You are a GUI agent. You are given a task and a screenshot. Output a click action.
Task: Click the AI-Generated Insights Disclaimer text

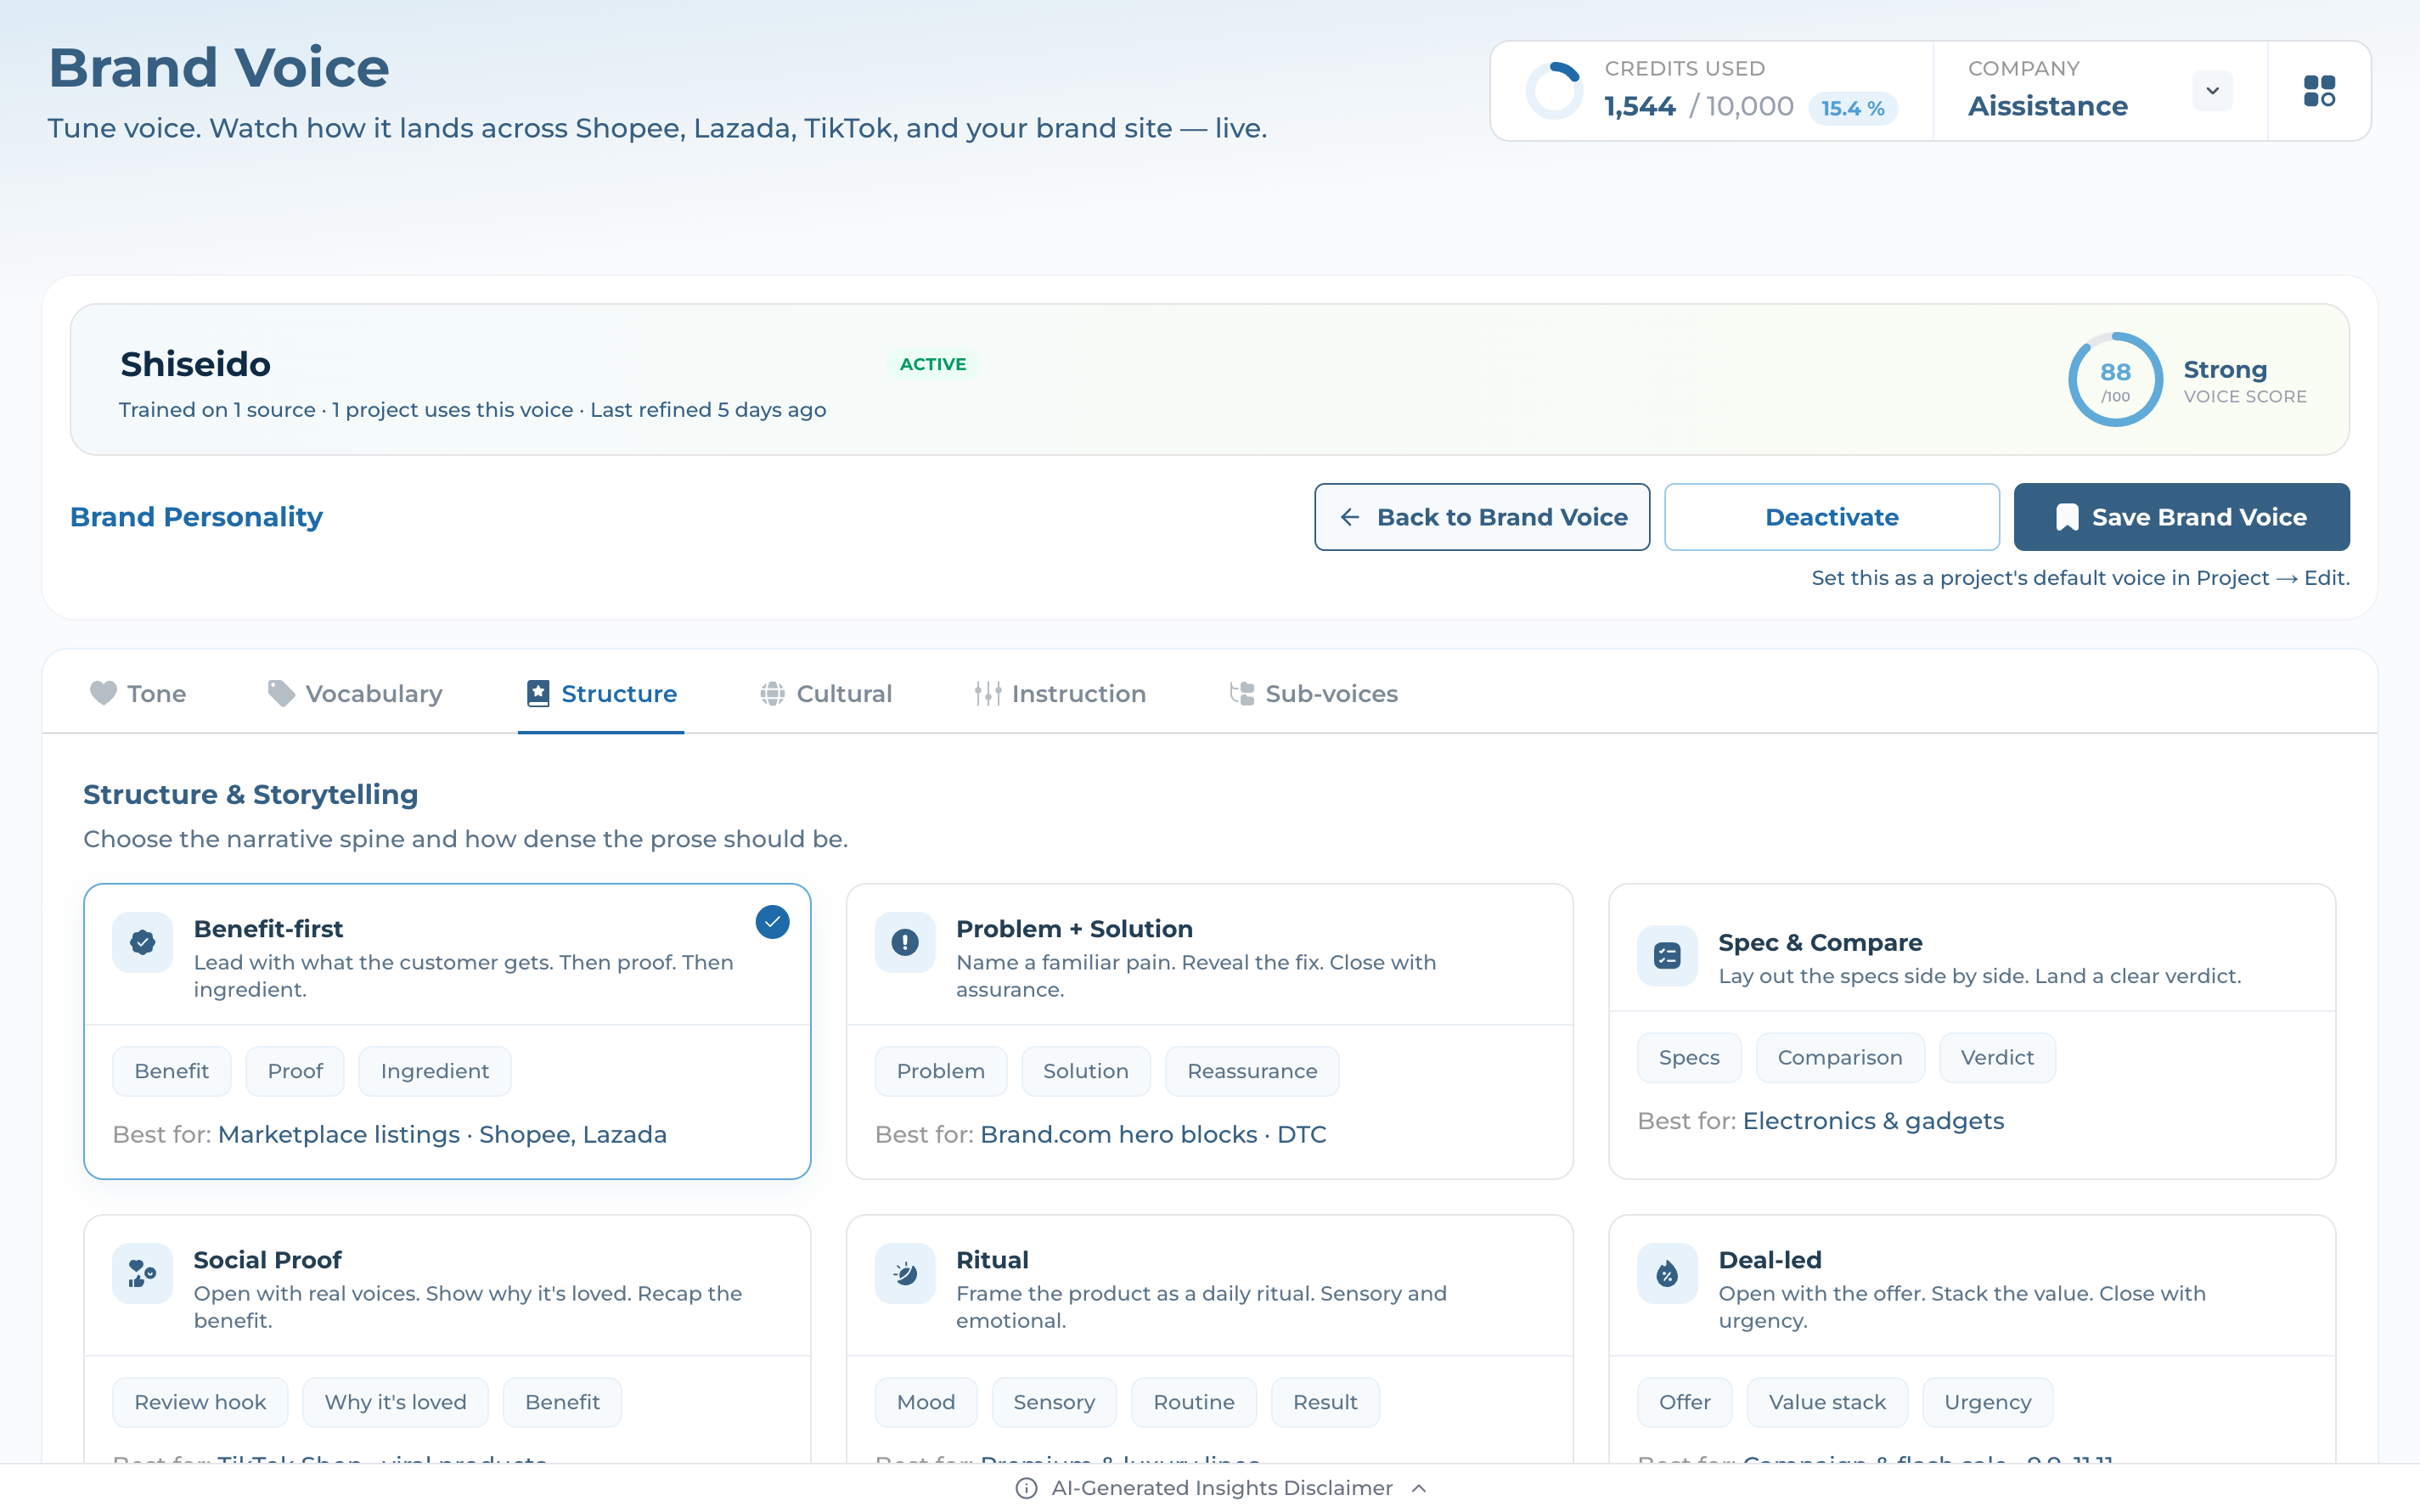1222,1488
